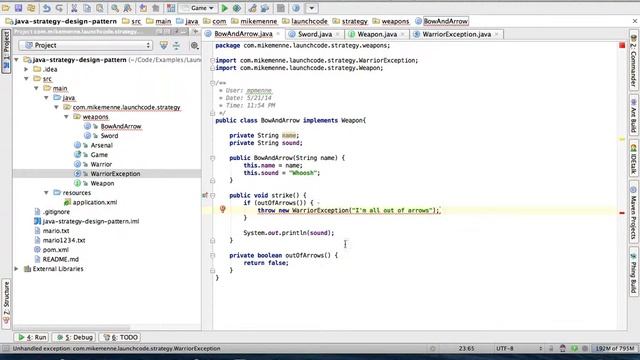640x360 pixels.
Task: Click the mikemenne breadcrumb in navigation bar
Action: pyautogui.click(x=254, y=21)
